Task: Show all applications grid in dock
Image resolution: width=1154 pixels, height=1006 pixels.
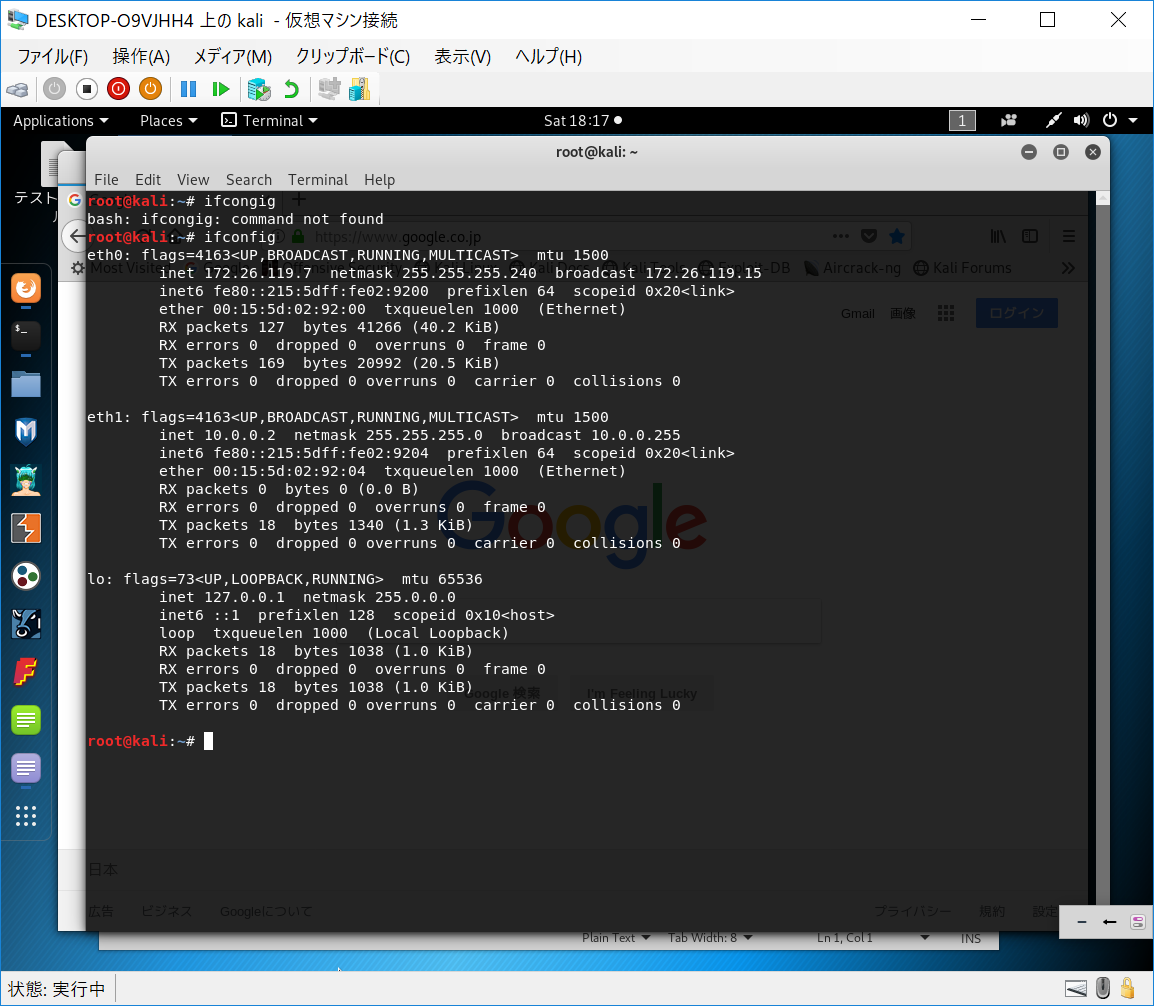Action: (x=26, y=816)
